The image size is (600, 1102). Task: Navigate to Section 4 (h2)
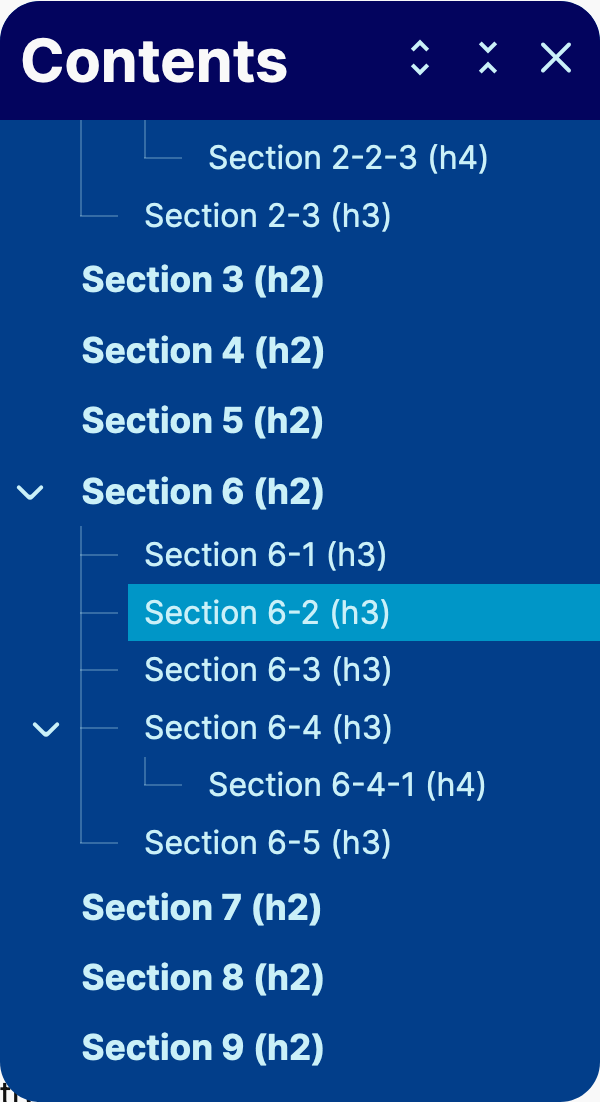tap(202, 351)
